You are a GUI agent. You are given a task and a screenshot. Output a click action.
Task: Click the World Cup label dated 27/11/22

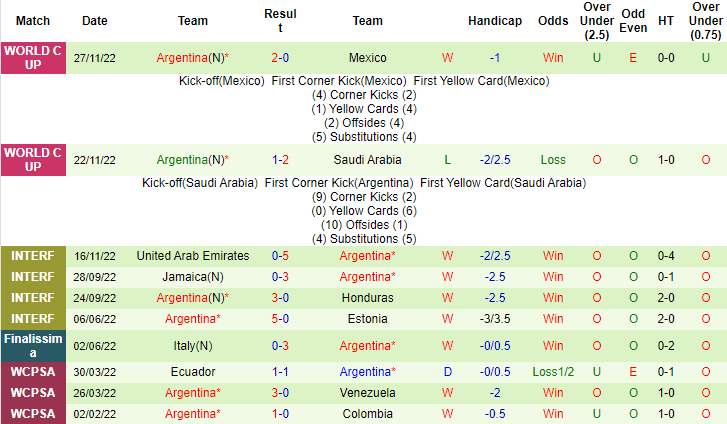coord(33,58)
